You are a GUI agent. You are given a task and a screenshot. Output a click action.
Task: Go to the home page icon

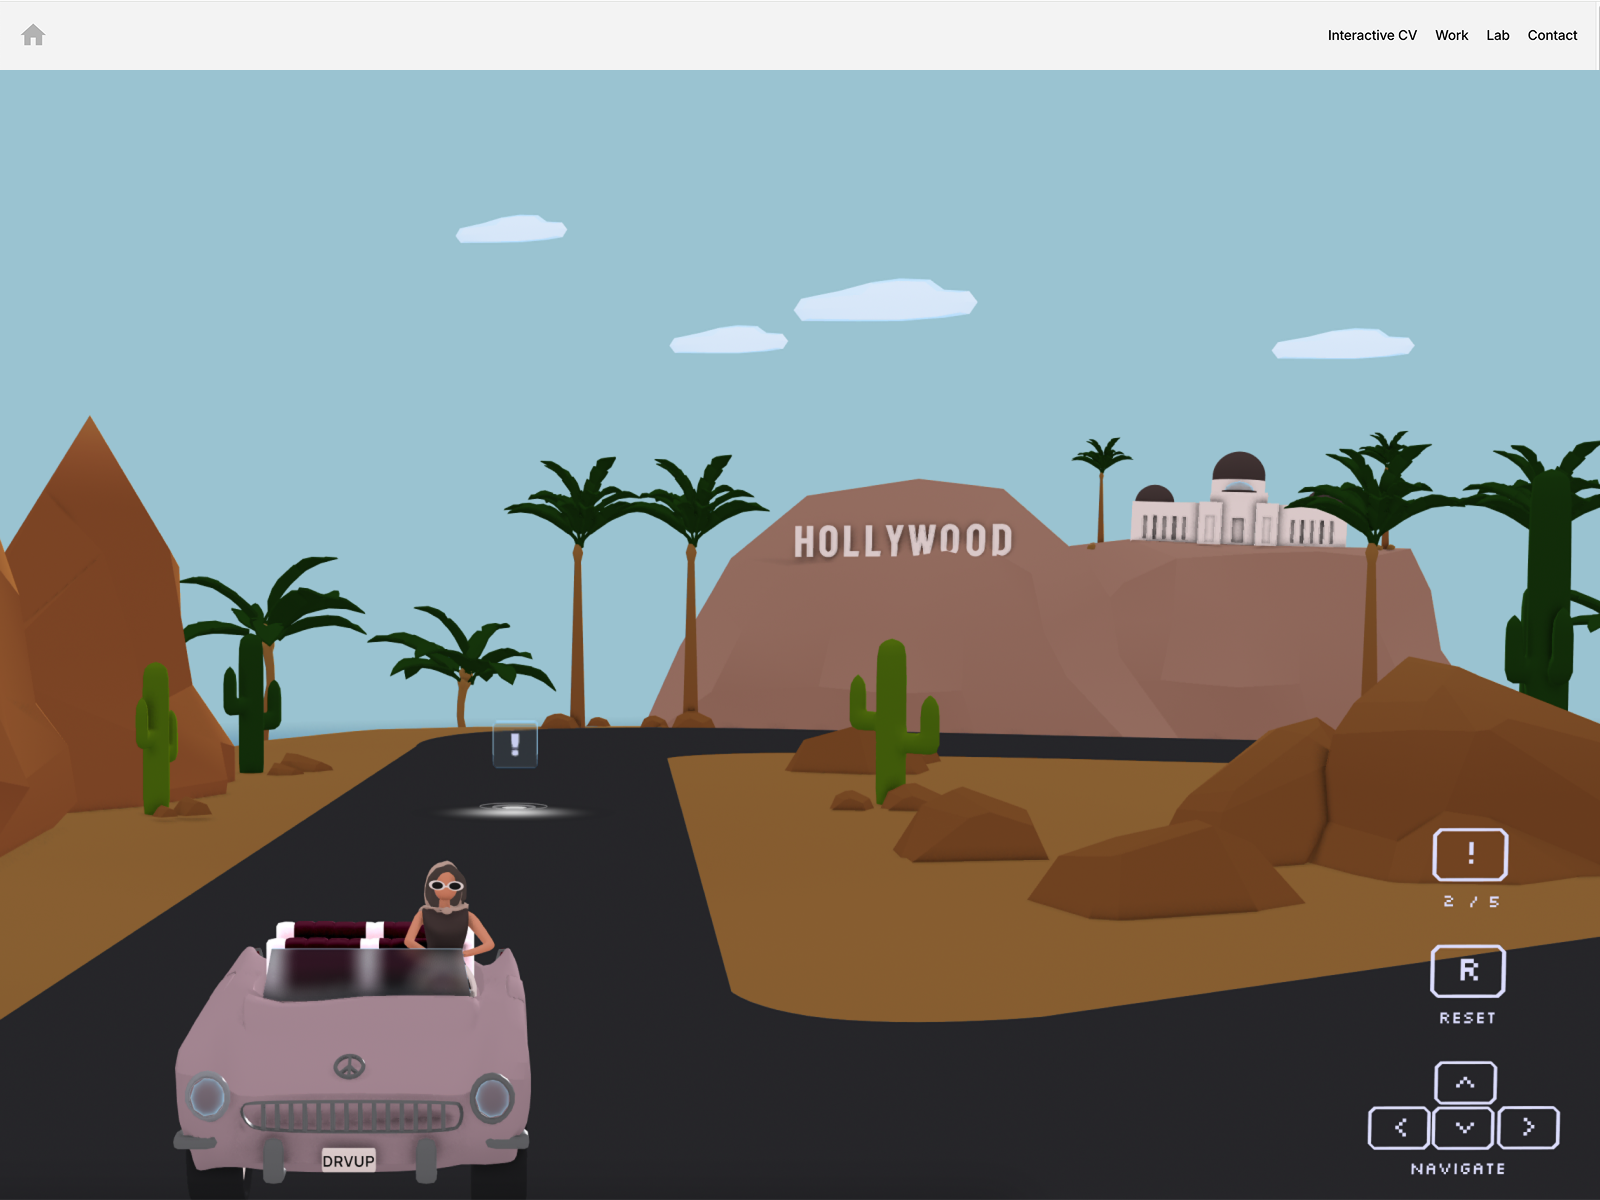[x=33, y=35]
